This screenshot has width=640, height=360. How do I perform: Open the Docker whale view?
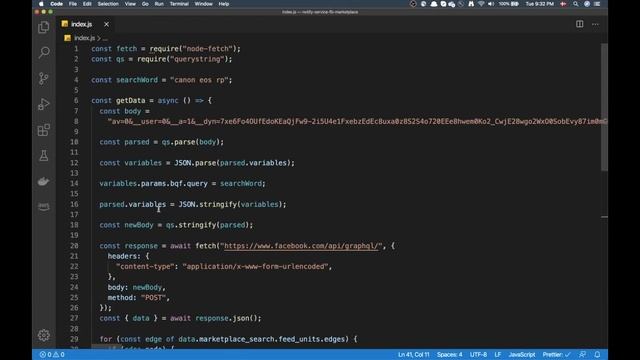[x=44, y=181]
